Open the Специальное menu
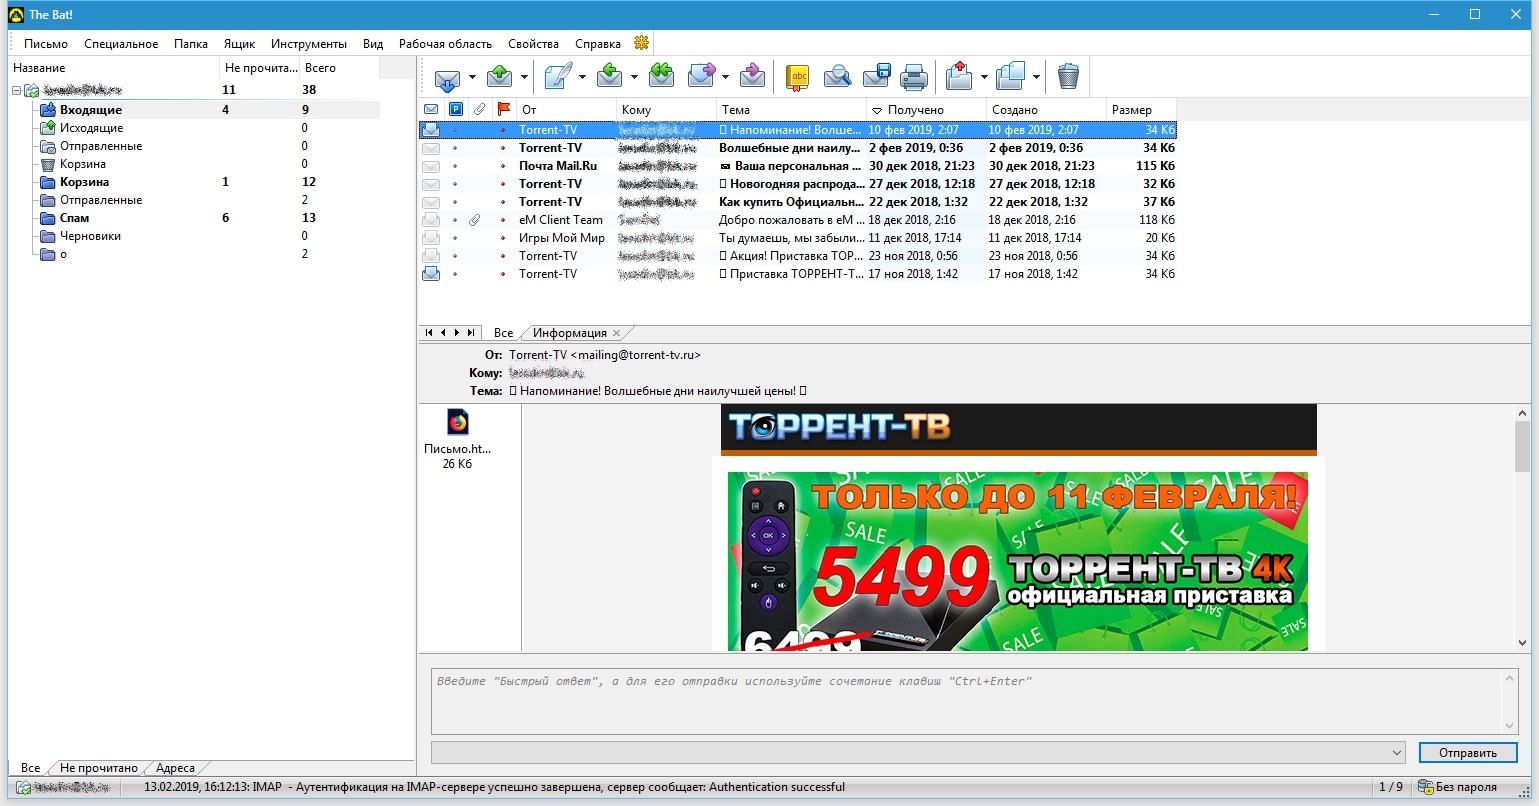1539x806 pixels. [121, 44]
